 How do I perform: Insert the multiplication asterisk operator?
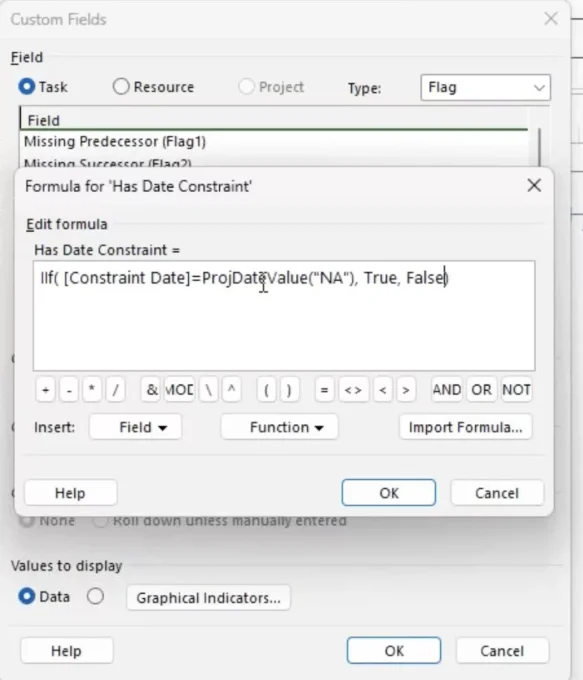click(92, 389)
